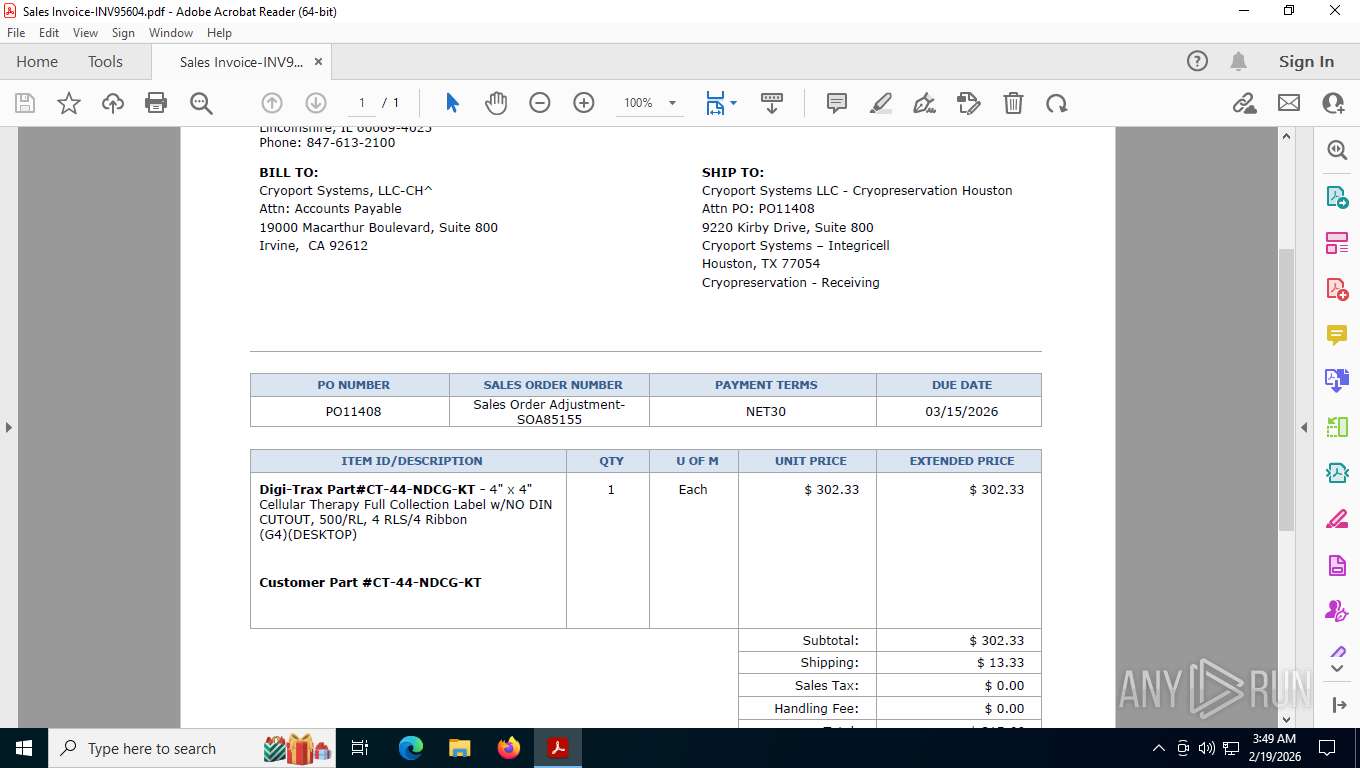Viewport: 1360px width, 768px height.
Task: Open notifications bell
Action: point(1238,61)
